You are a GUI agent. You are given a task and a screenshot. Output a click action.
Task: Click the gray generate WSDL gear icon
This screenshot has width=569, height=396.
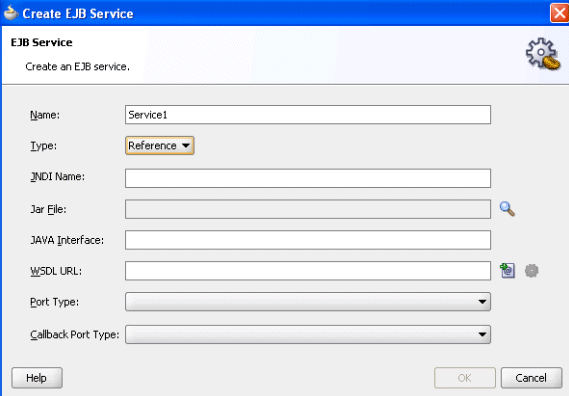coord(532,271)
